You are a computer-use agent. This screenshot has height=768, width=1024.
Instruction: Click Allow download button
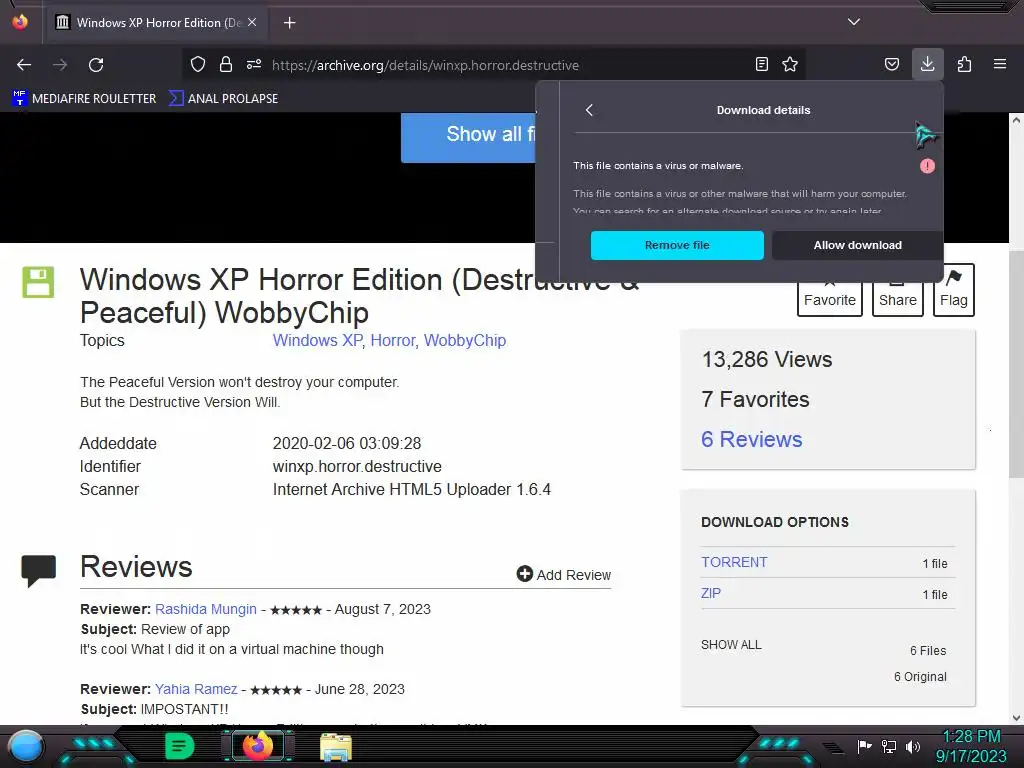[857, 245]
